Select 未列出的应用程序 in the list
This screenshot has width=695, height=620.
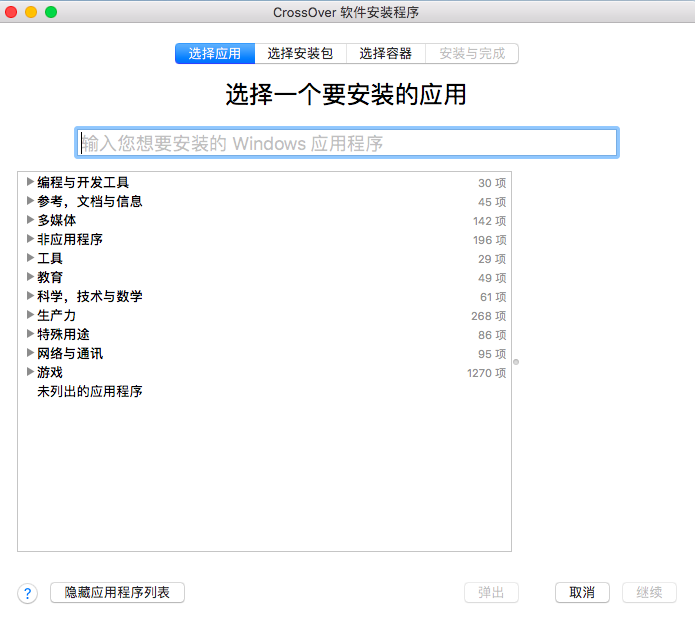(90, 391)
